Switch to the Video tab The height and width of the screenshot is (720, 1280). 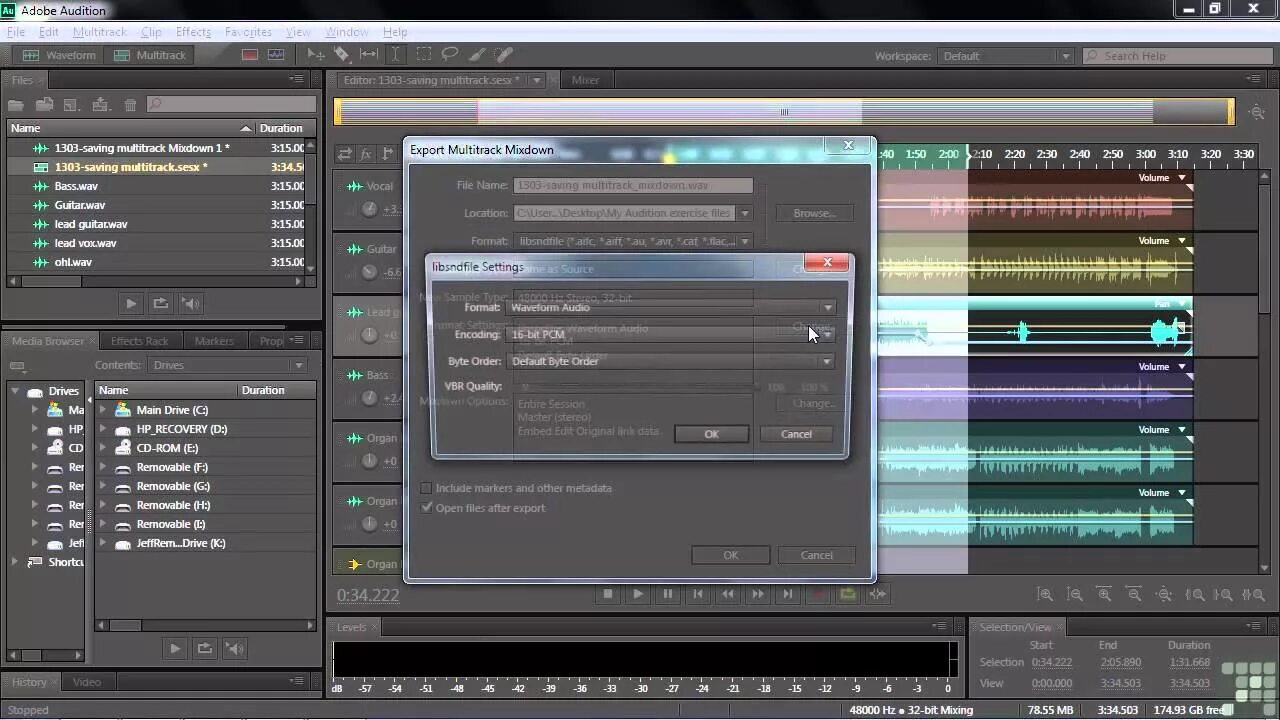click(x=86, y=682)
